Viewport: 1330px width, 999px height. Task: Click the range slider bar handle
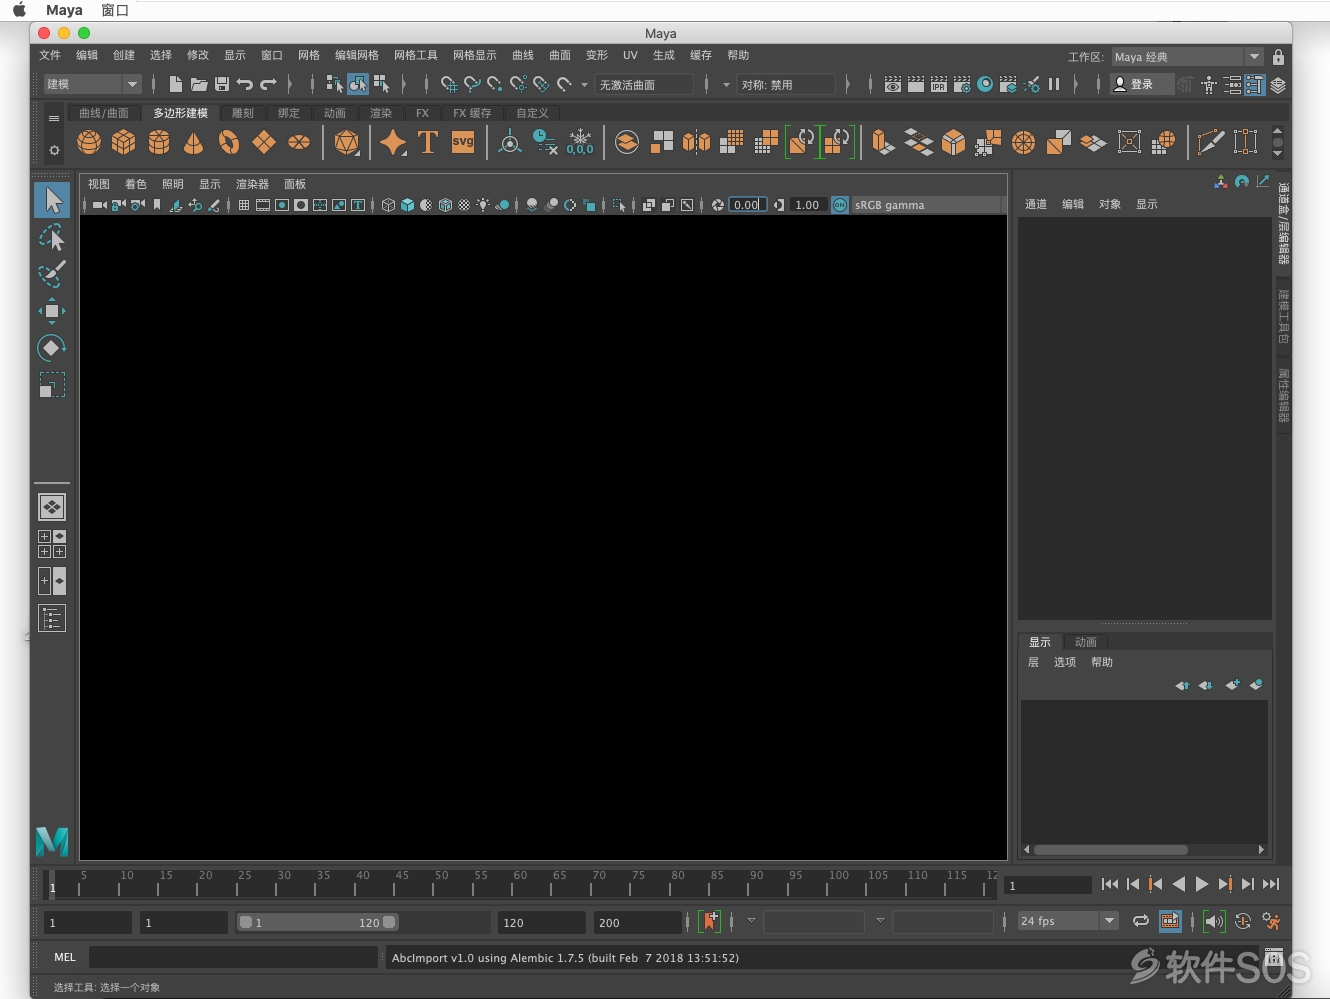point(318,922)
